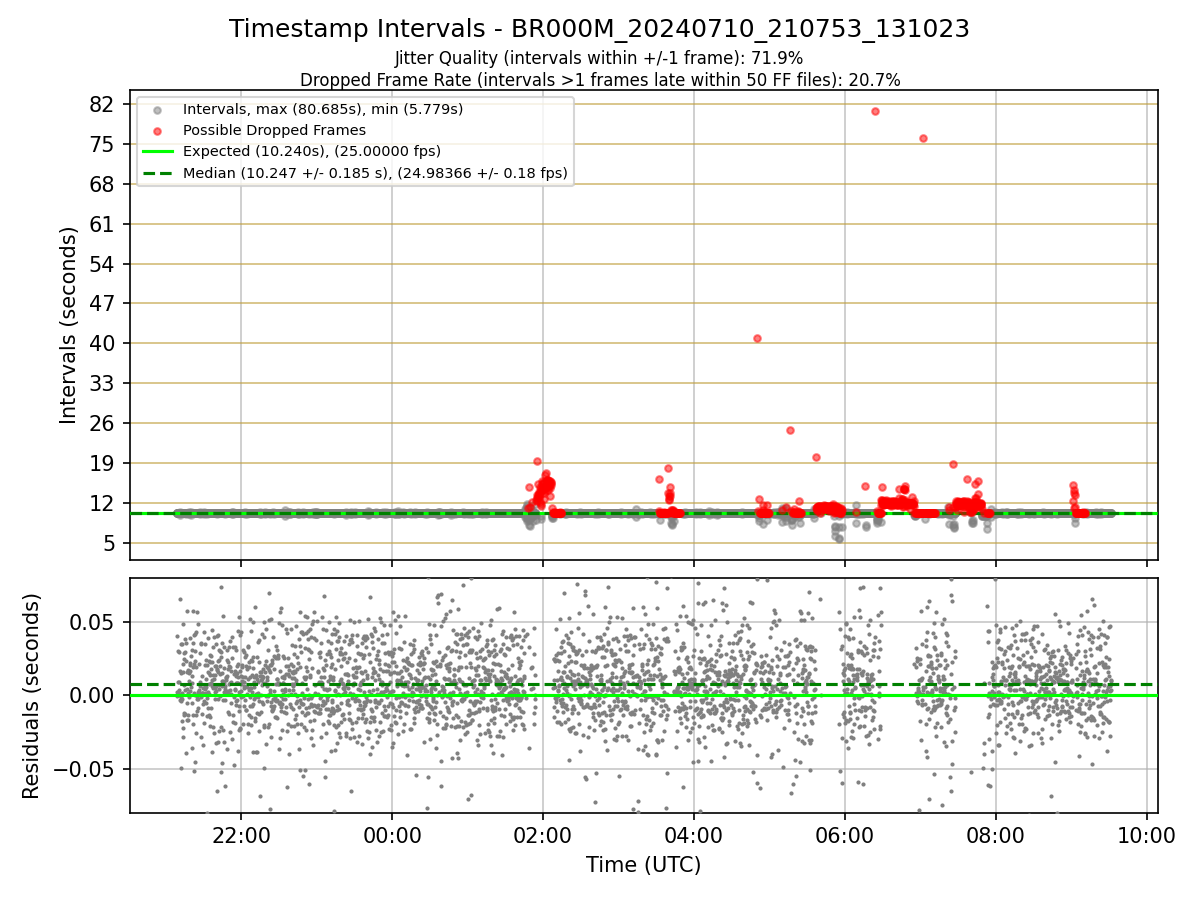Click the x-axis tick label '08:00'
This screenshot has width=1200, height=900.
pos(996,834)
